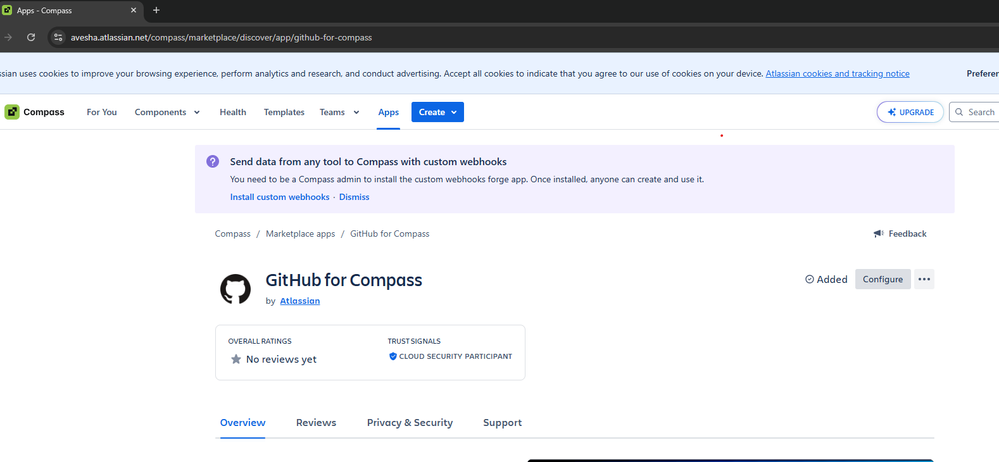Dismiss the custom webhooks banner
This screenshot has height=462, width=999.
pyautogui.click(x=354, y=197)
